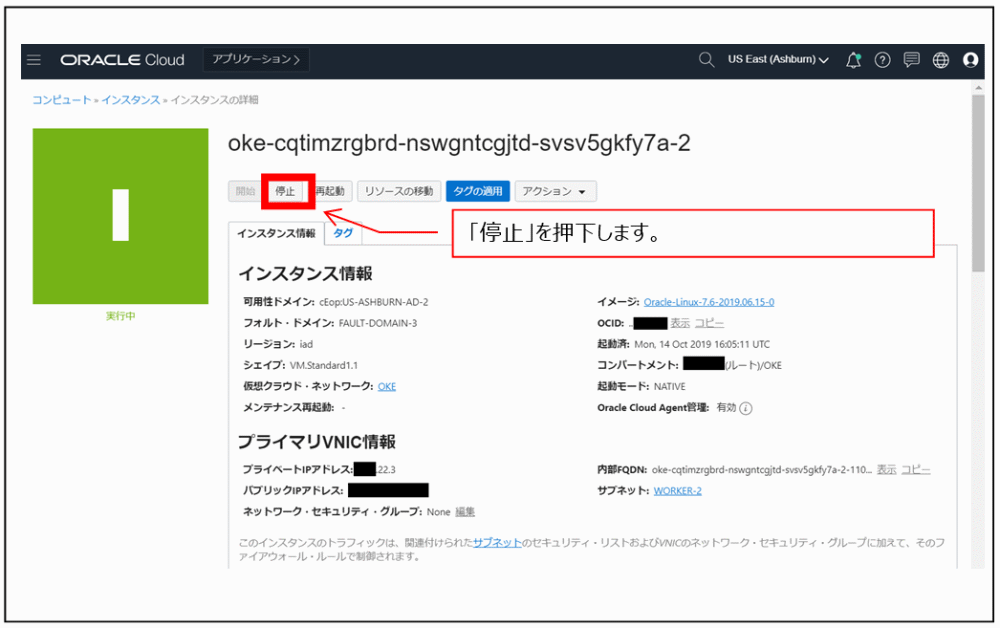Viewport: 1000px width, 628px height.
Task: Open the search magnifier icon
Action: coord(707,60)
